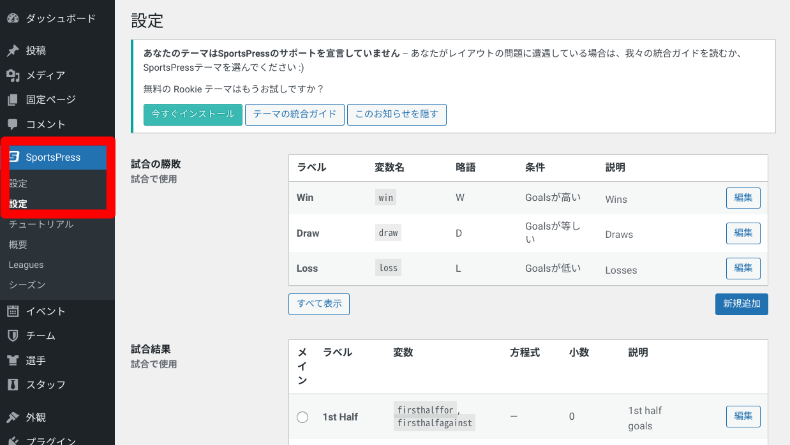Open Leagues submenu item
Image resolution: width=790 pixels, height=445 pixels.
[26, 265]
